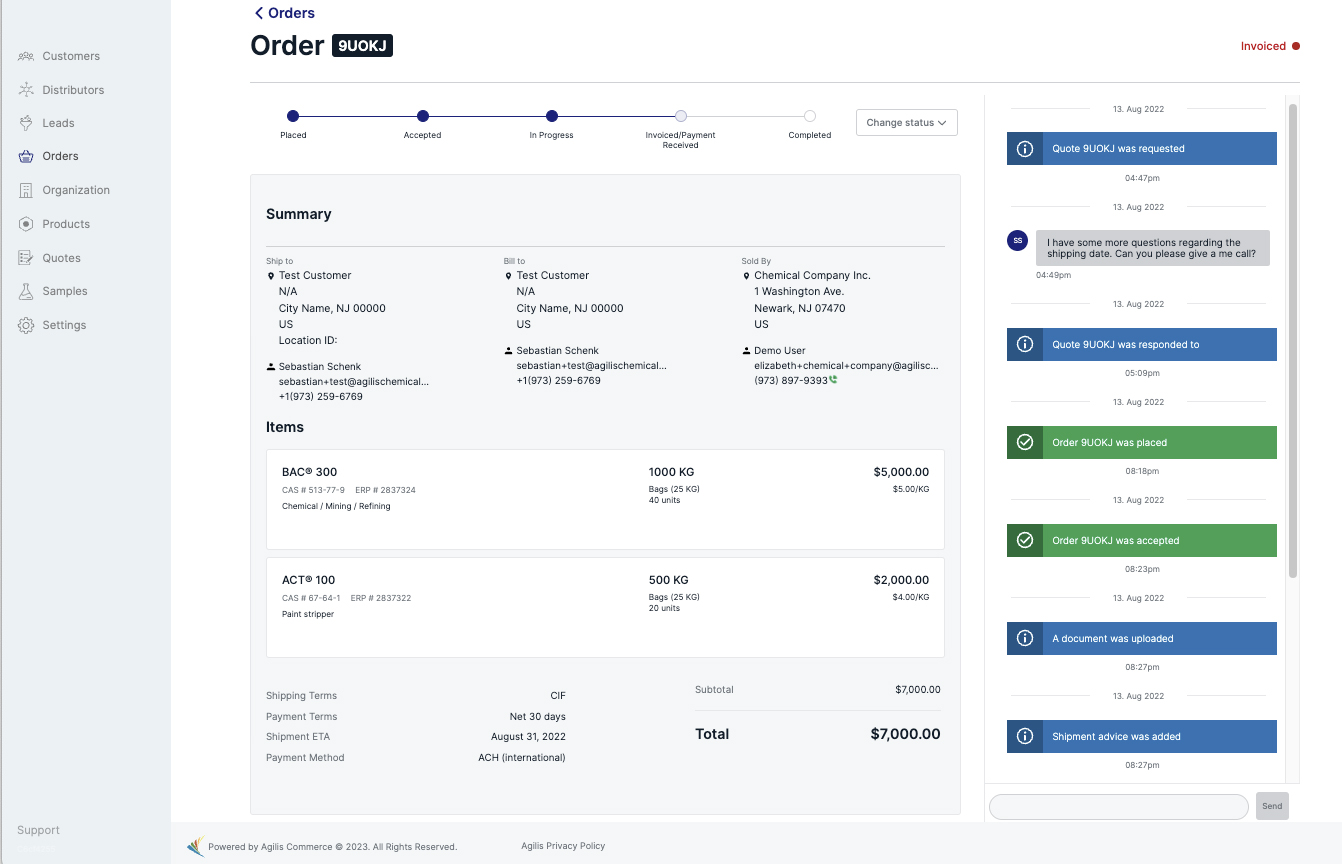This screenshot has height=864, width=1342.
Task: Click the Distributors network icon
Action: point(26,90)
